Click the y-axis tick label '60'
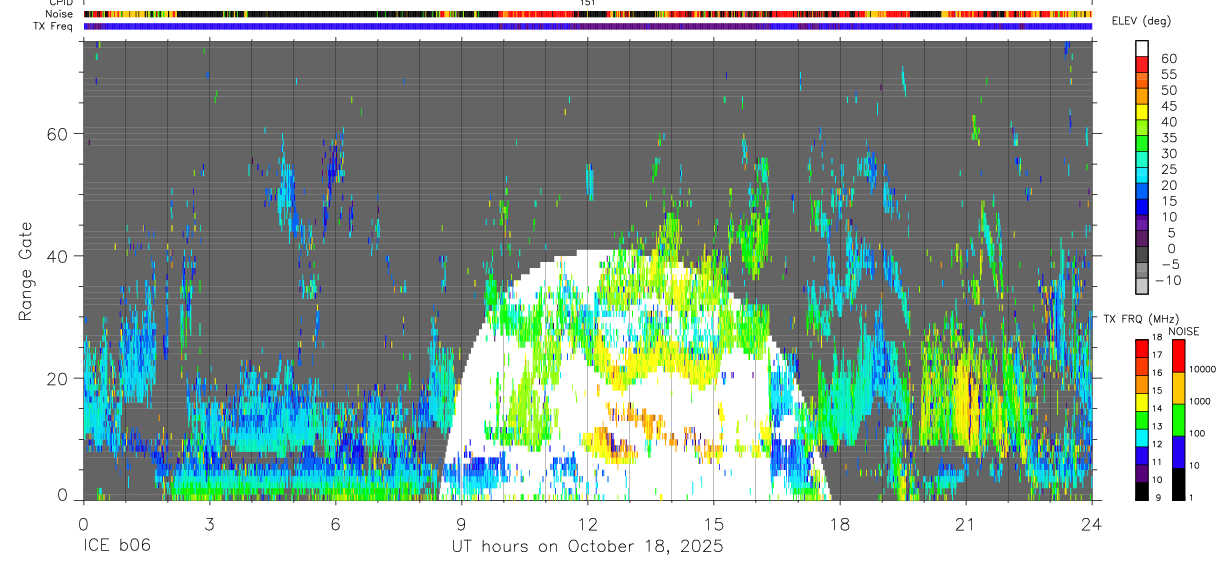 point(58,134)
